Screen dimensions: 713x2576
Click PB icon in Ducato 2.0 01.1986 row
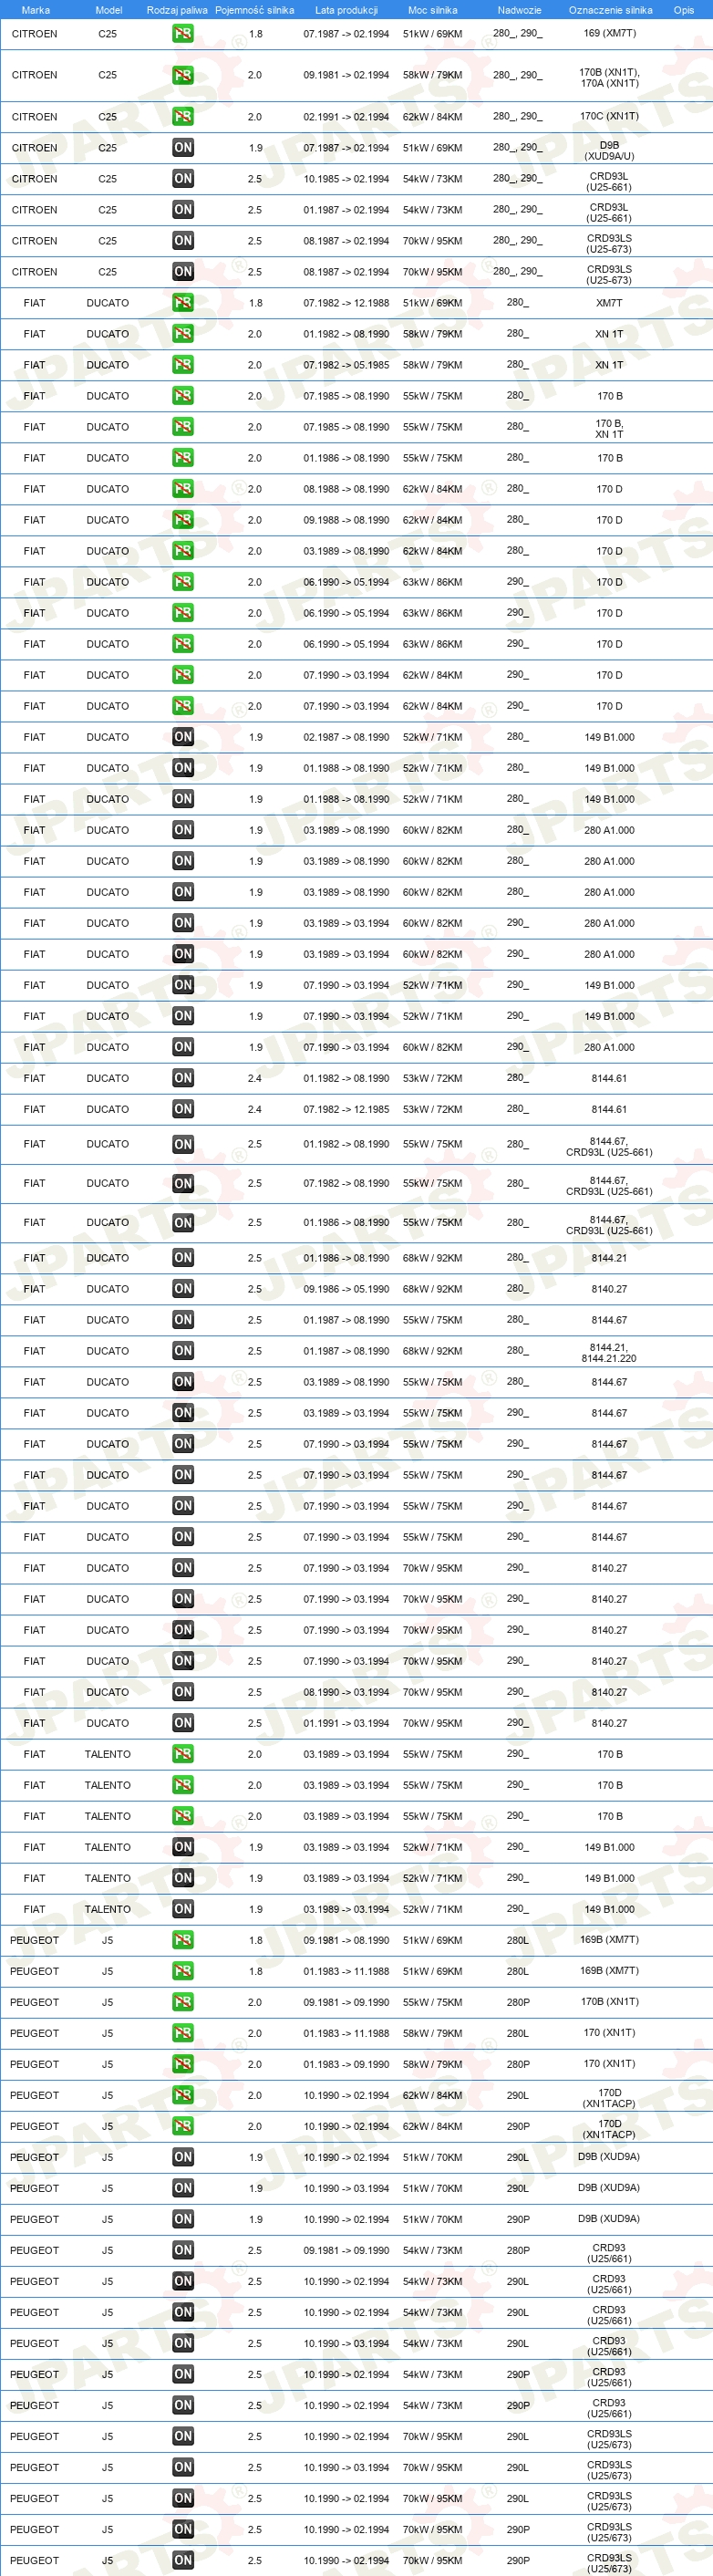pos(183,458)
